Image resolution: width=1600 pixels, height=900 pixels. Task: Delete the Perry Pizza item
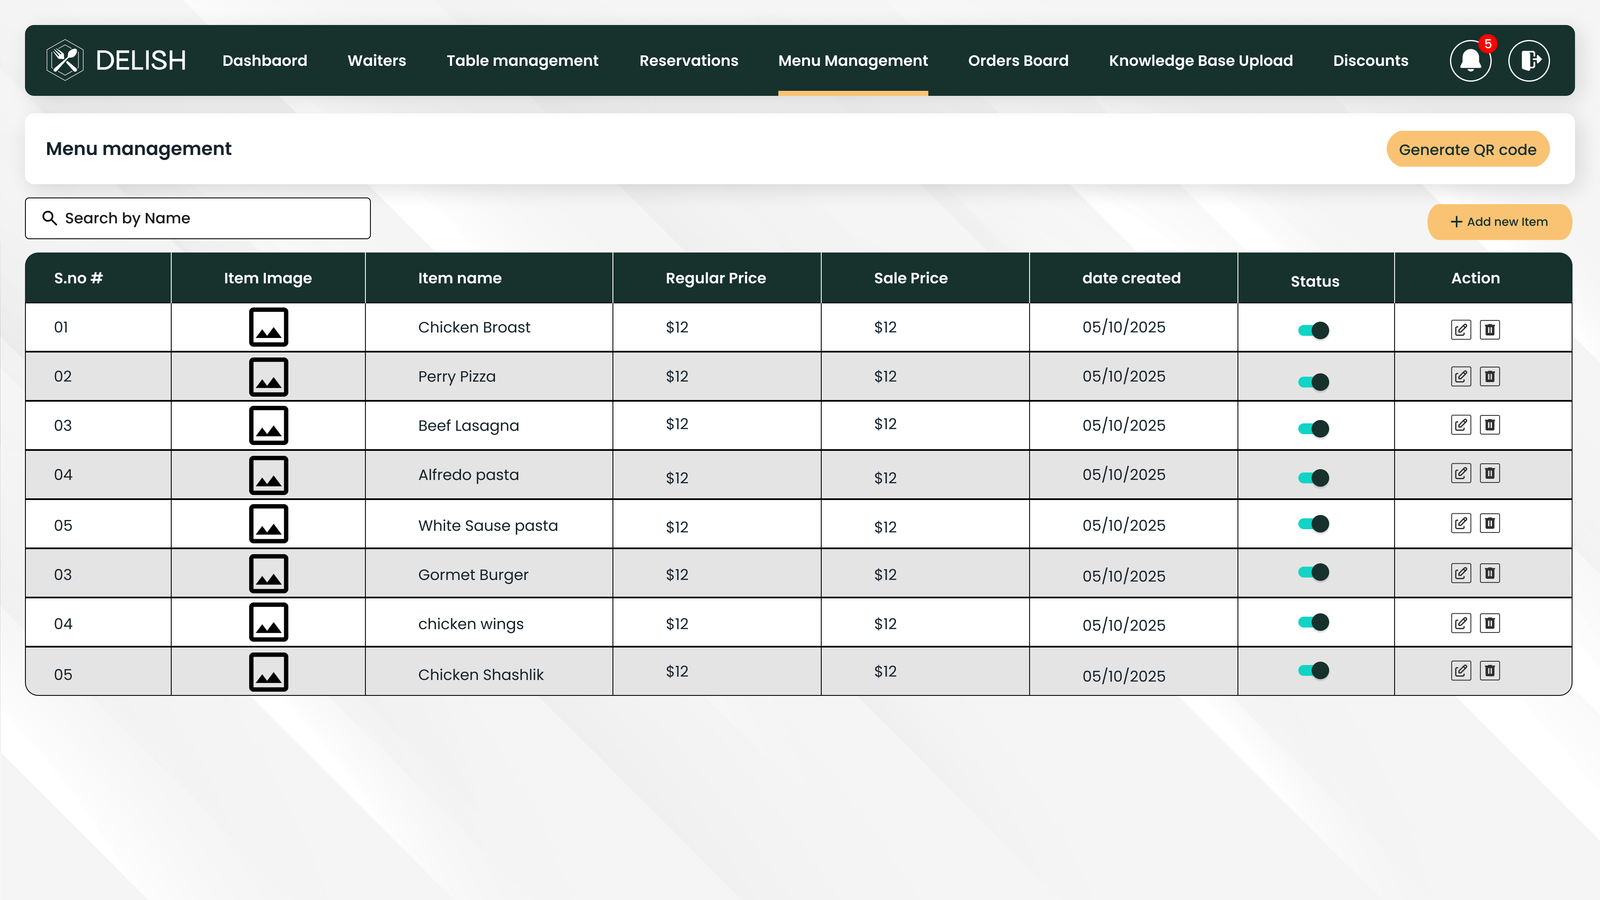pos(1490,377)
